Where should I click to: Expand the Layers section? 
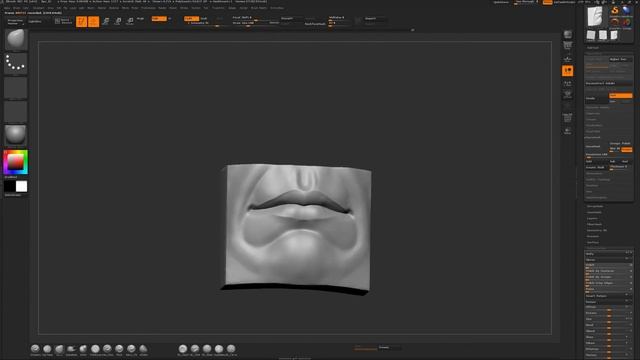[592, 218]
